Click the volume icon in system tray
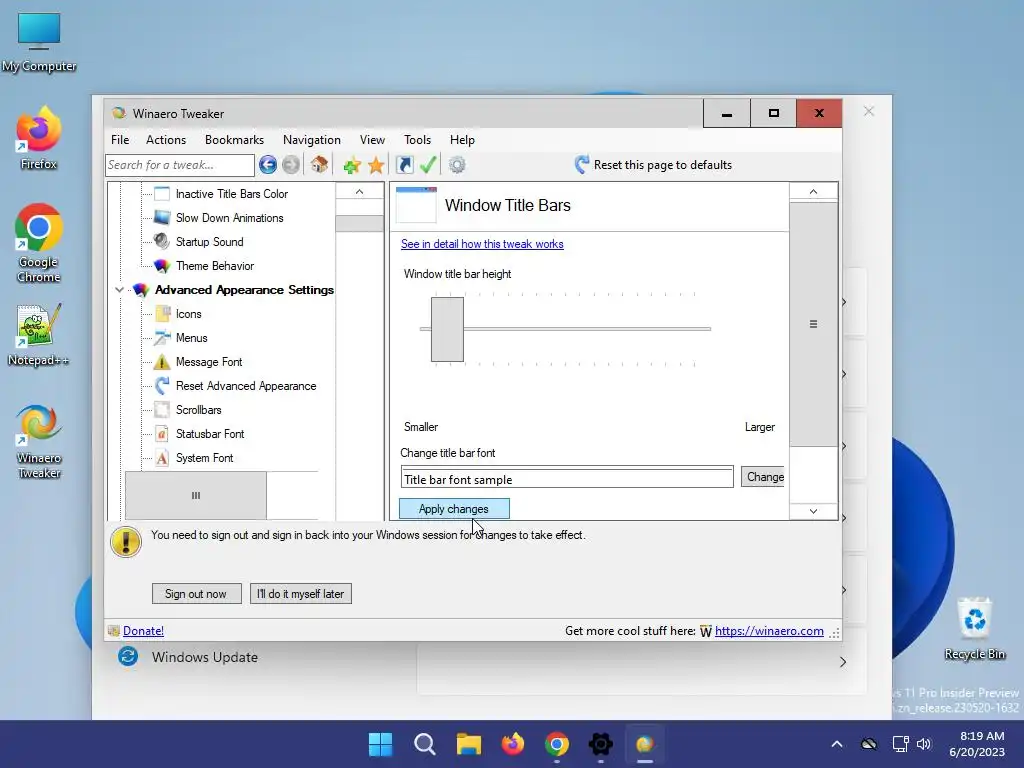The width and height of the screenshot is (1024, 768). [x=923, y=744]
